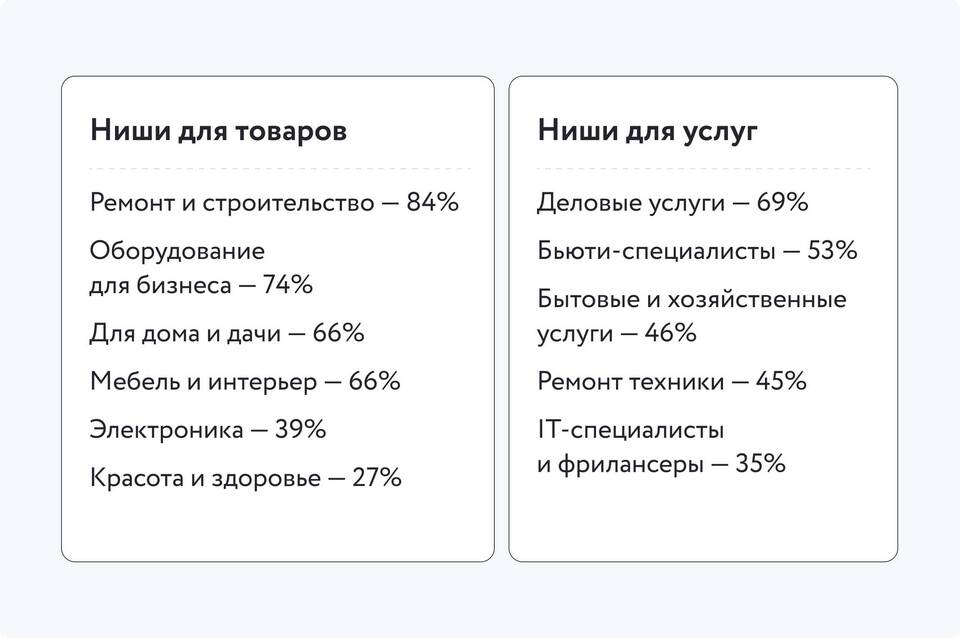Click the "Бьюти-специалисты" label

656,251
